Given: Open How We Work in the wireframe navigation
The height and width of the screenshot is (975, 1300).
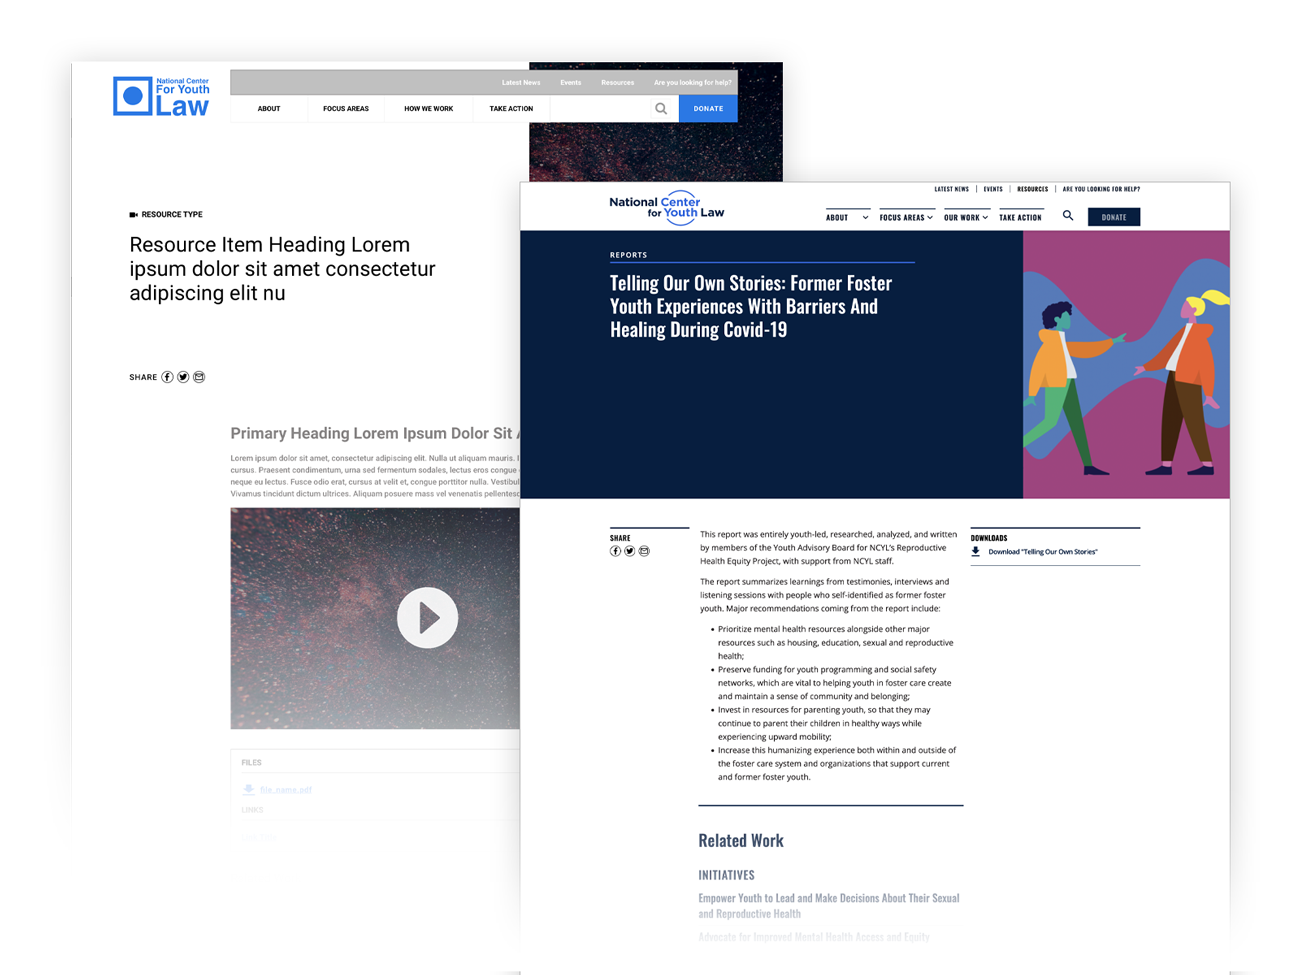Looking at the screenshot, I should click(x=428, y=109).
